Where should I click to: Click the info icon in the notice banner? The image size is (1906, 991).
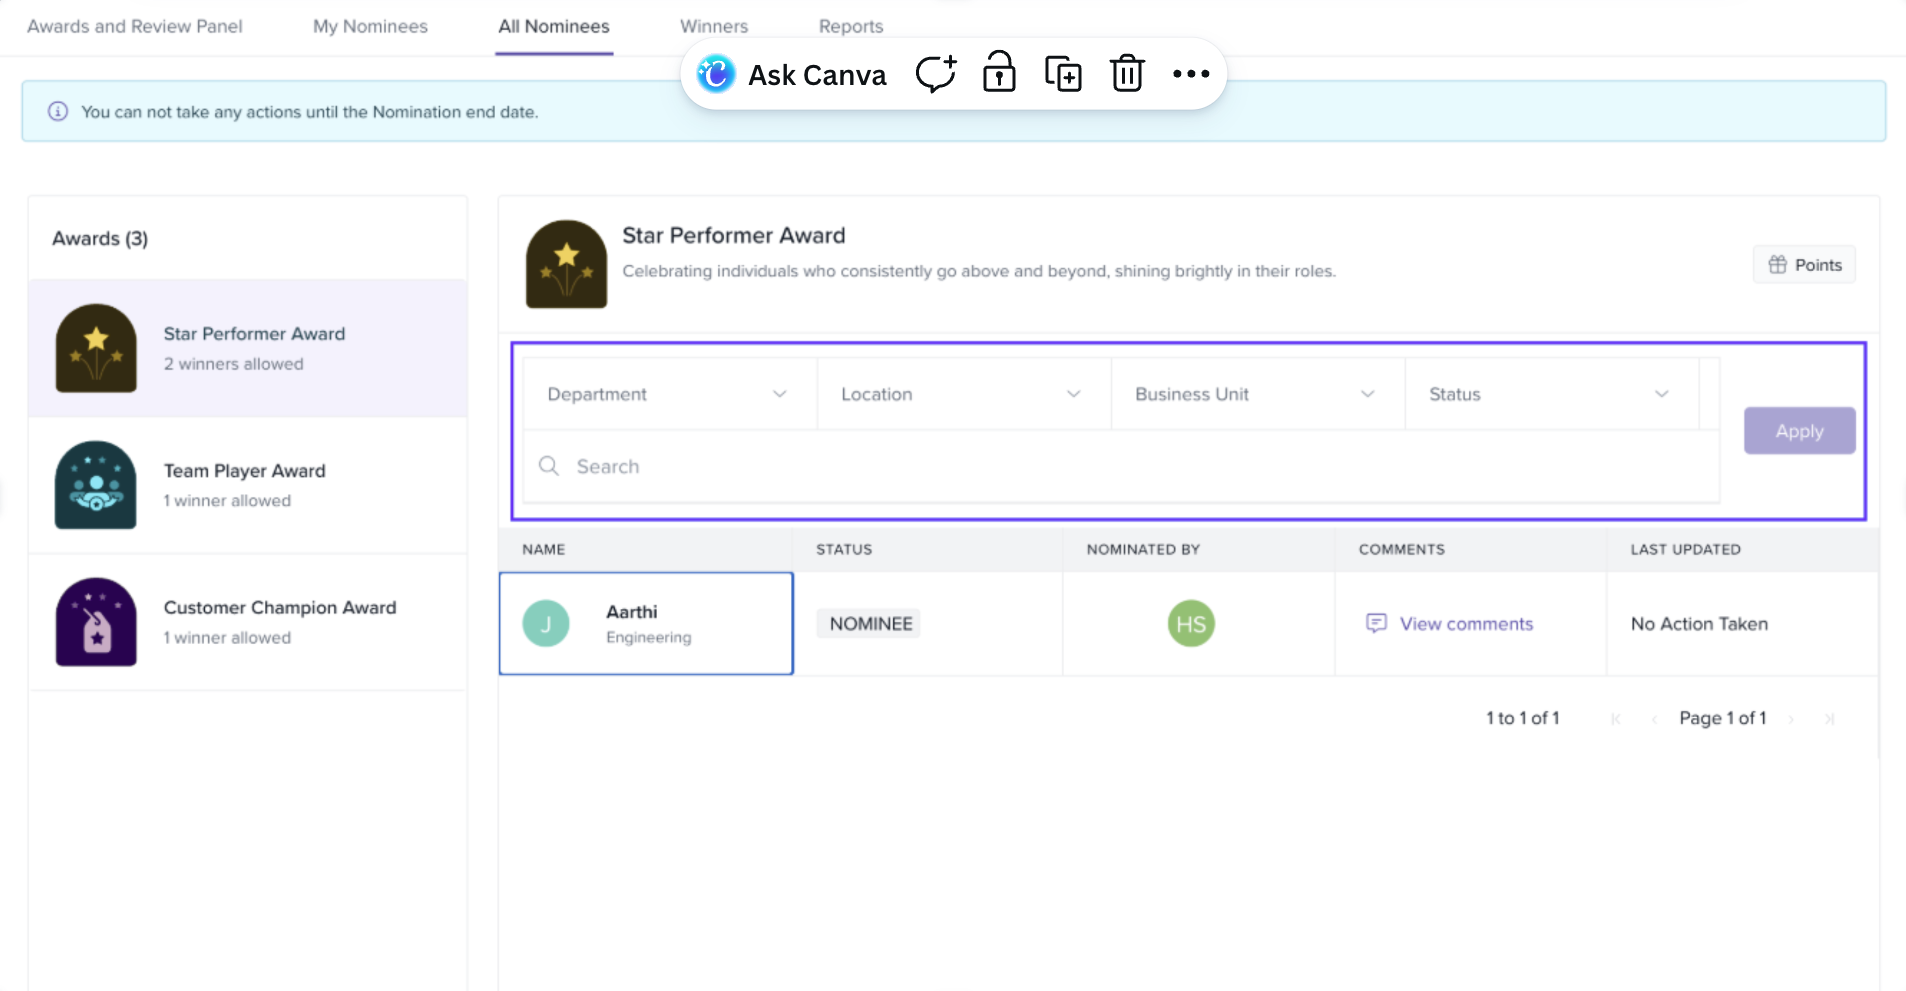[x=58, y=111]
